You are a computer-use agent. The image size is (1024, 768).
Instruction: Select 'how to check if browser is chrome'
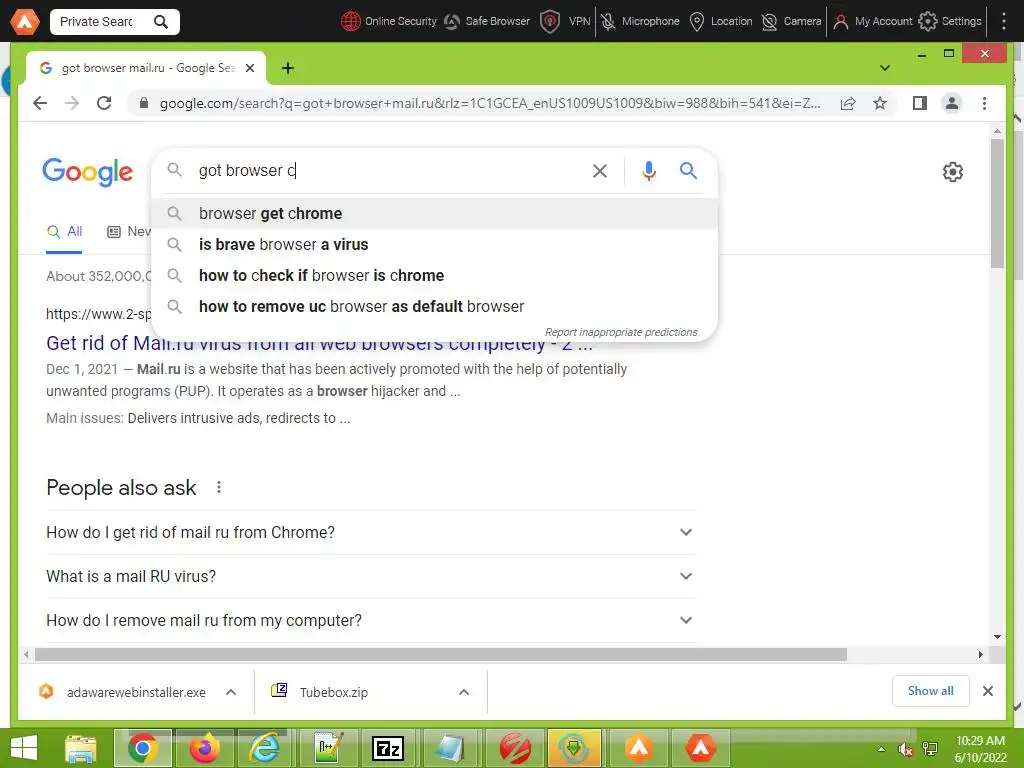(x=434, y=276)
